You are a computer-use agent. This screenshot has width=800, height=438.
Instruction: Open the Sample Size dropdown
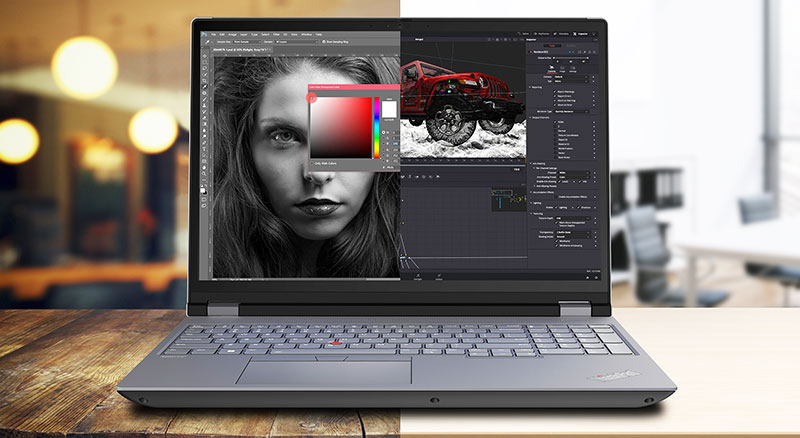click(x=247, y=42)
